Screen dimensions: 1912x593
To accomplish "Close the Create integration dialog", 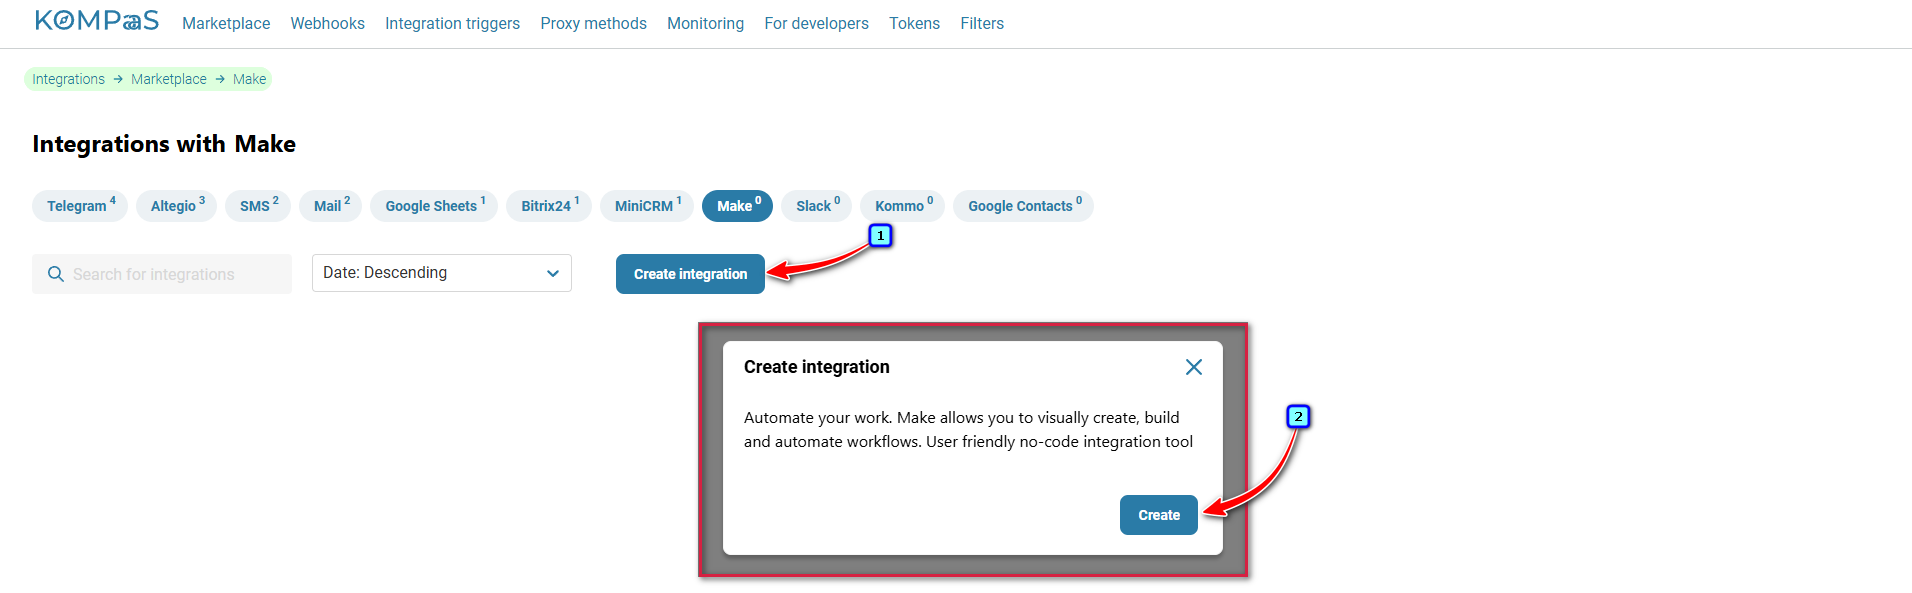I will click(1193, 367).
